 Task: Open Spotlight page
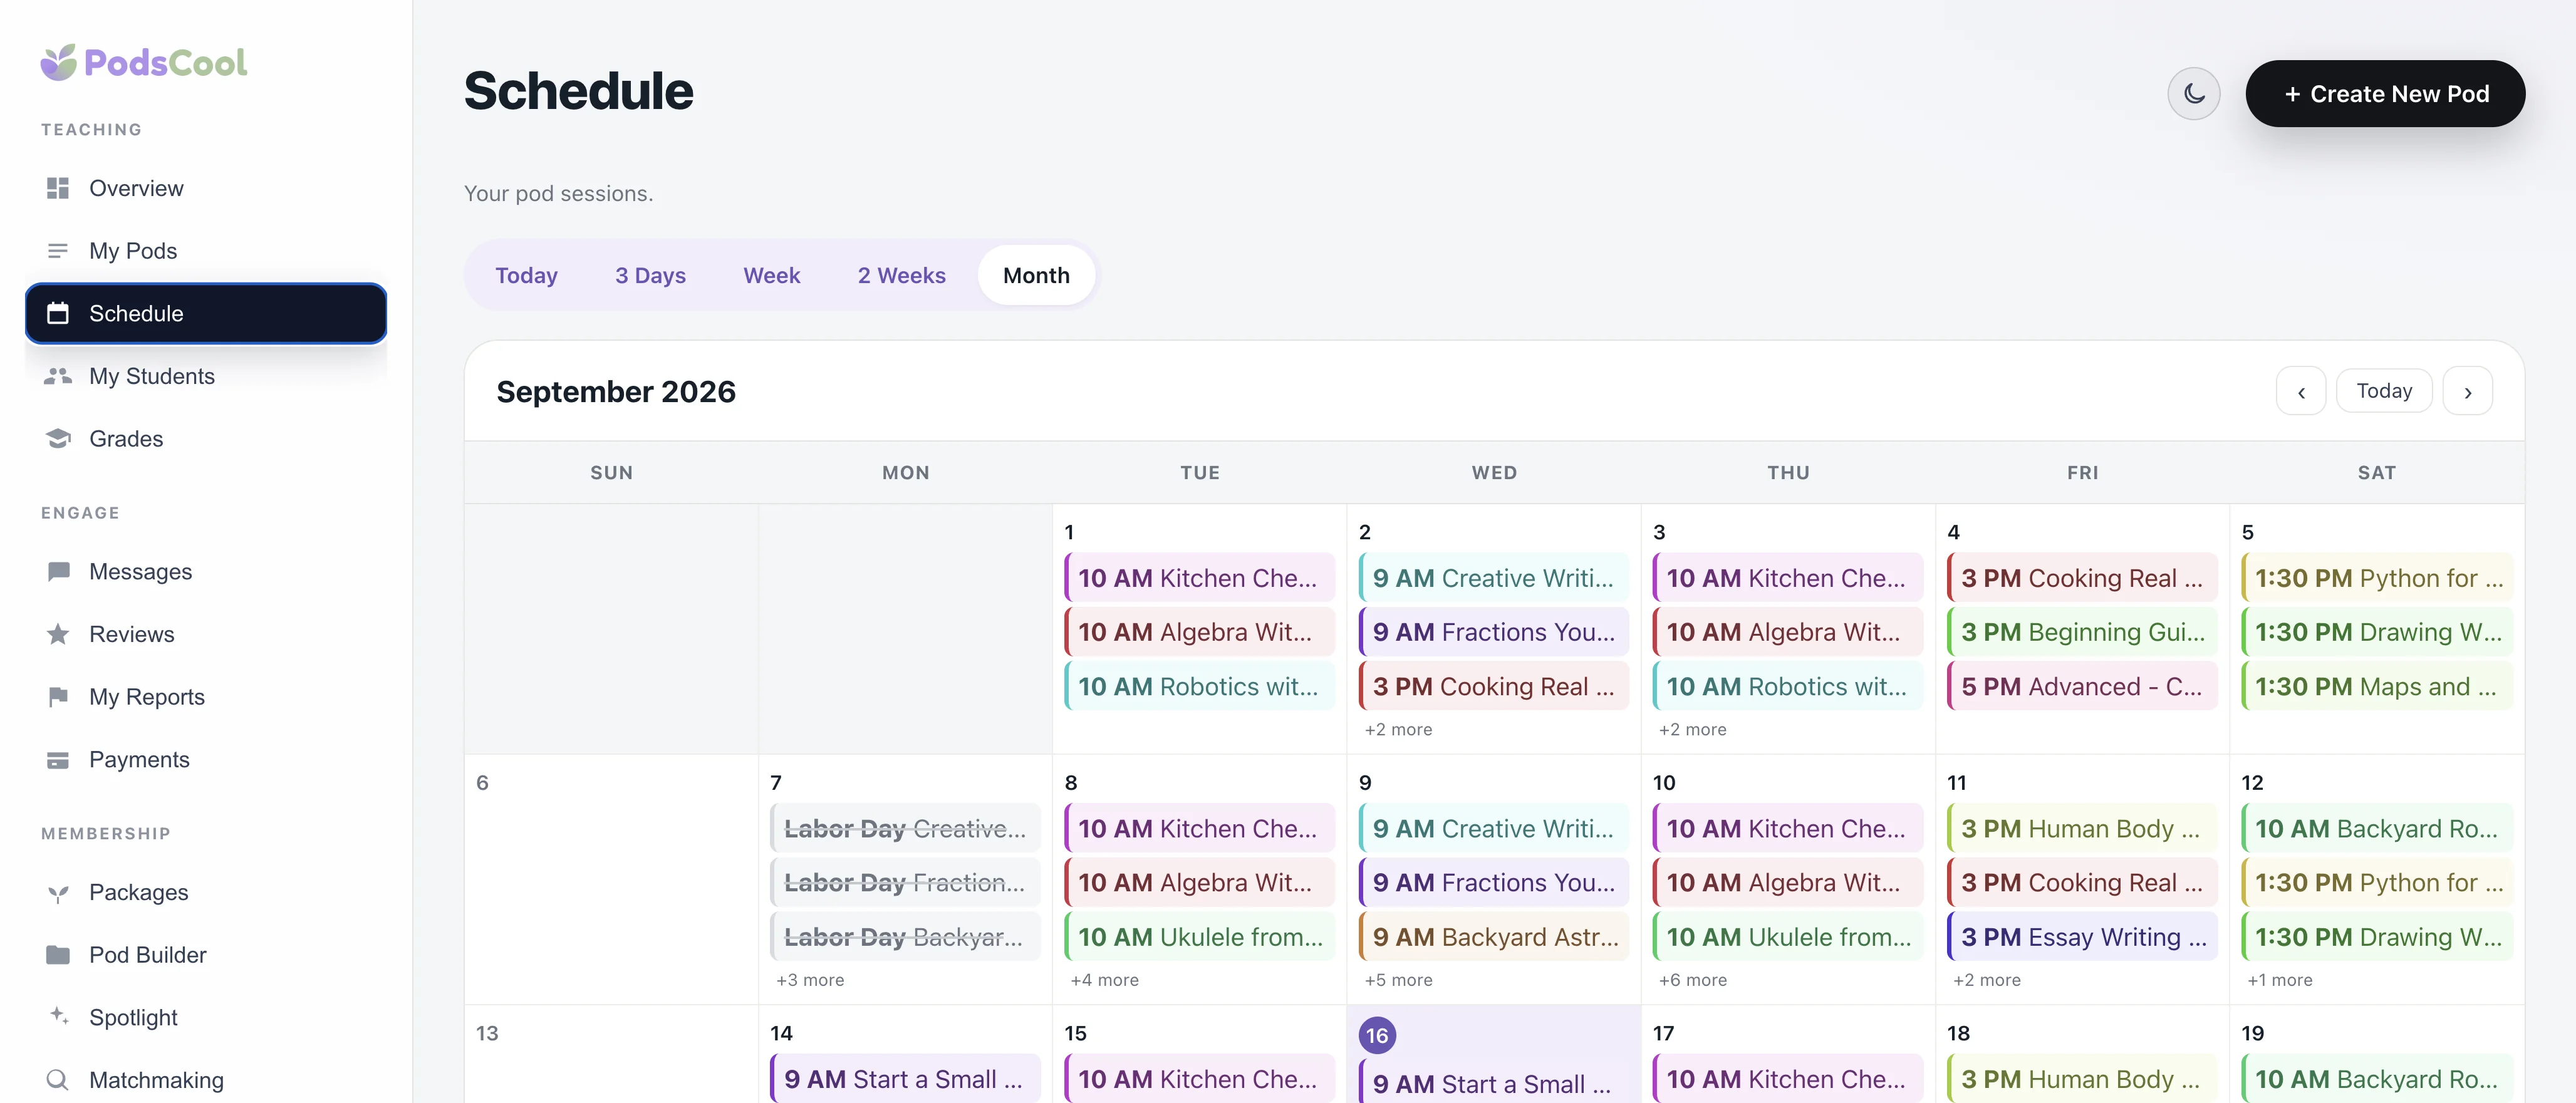(x=206, y=1018)
